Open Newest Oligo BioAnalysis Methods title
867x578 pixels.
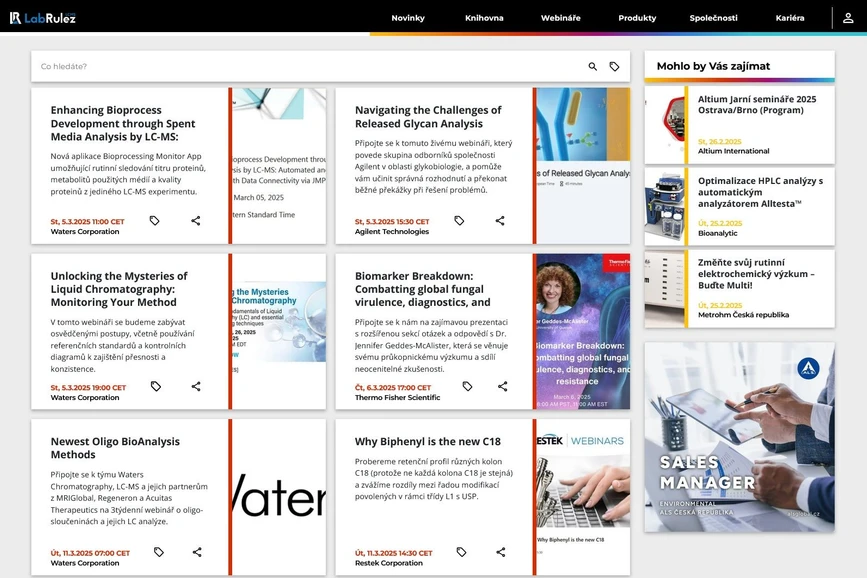tap(115, 448)
